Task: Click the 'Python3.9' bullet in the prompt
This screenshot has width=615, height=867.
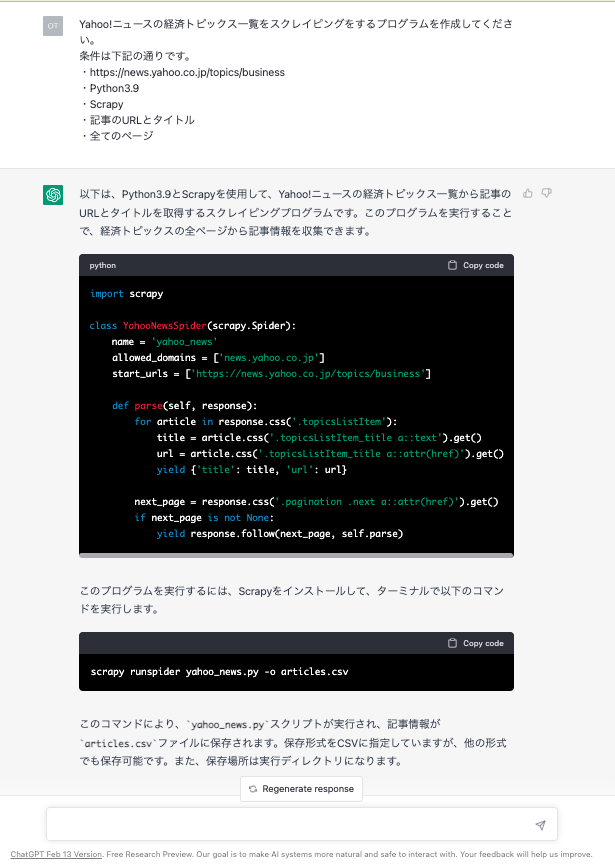Action: coord(114,88)
